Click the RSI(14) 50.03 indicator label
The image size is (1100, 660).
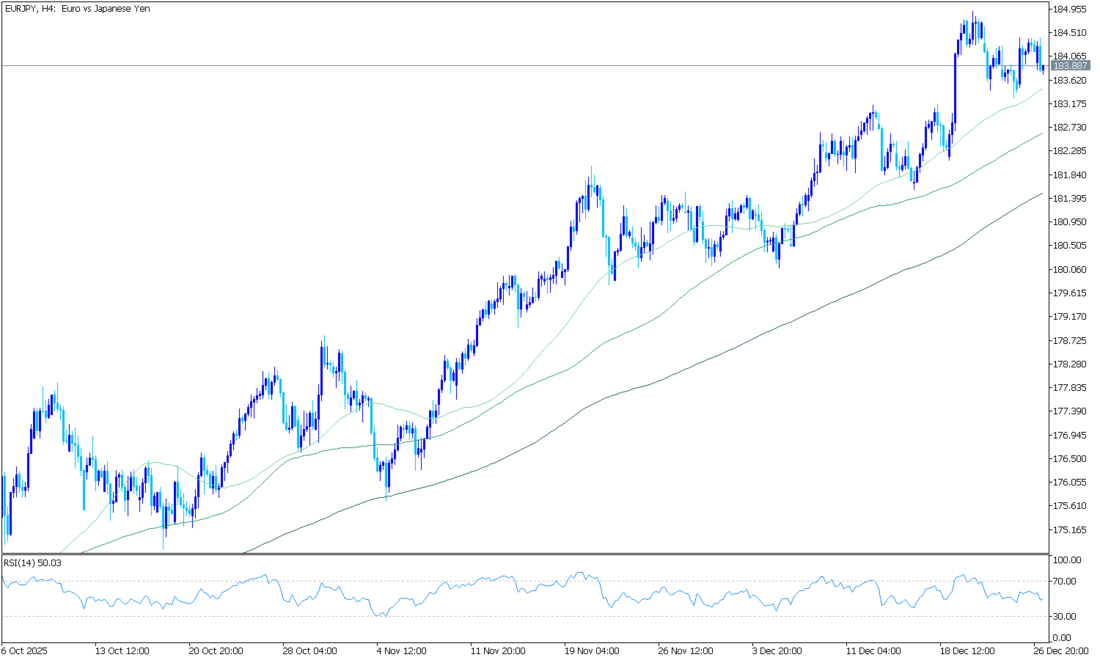(x=33, y=563)
